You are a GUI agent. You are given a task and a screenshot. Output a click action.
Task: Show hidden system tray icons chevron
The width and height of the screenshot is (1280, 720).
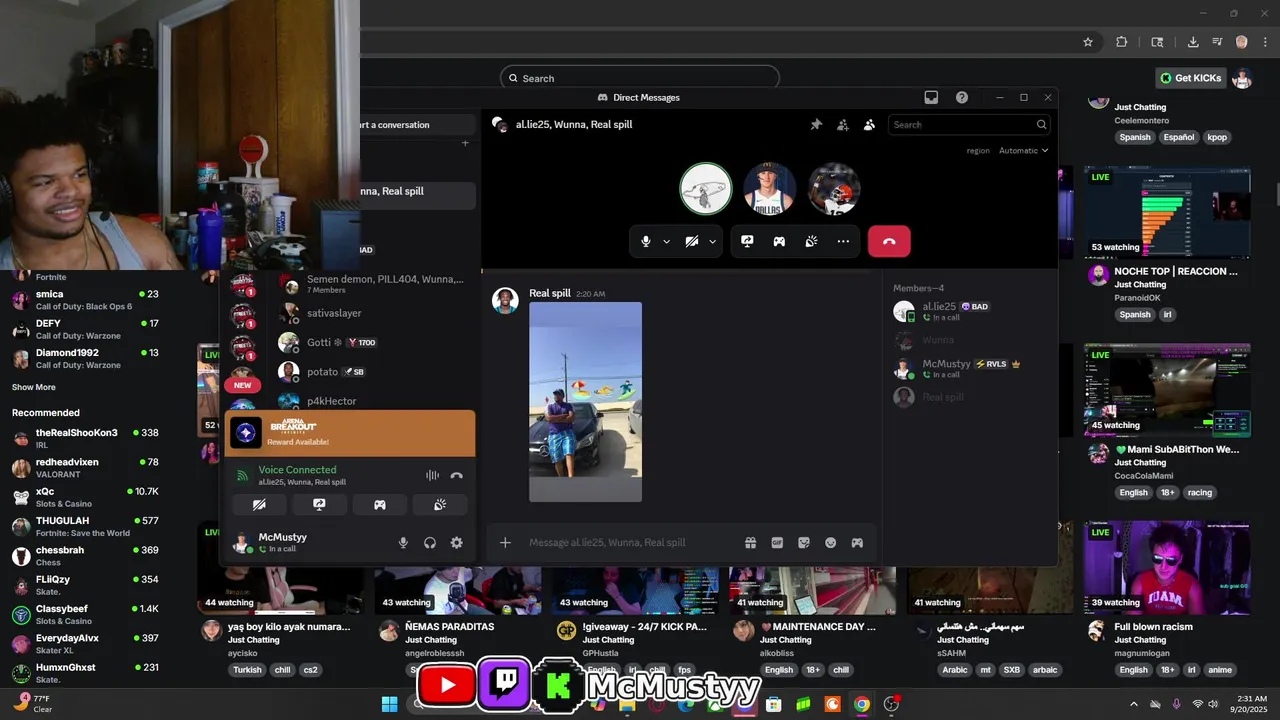[1133, 704]
